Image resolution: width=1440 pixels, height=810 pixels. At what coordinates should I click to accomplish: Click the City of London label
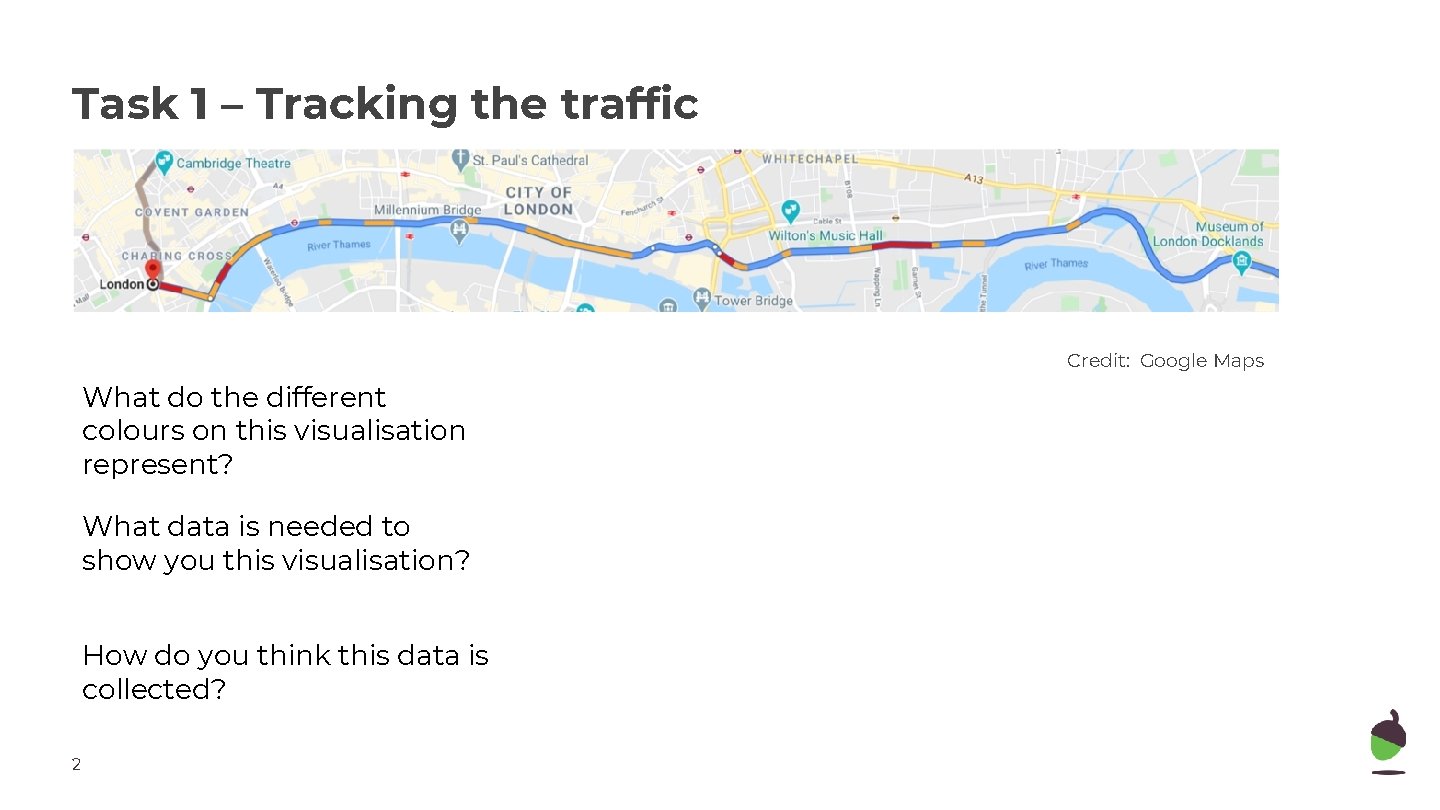click(539, 201)
